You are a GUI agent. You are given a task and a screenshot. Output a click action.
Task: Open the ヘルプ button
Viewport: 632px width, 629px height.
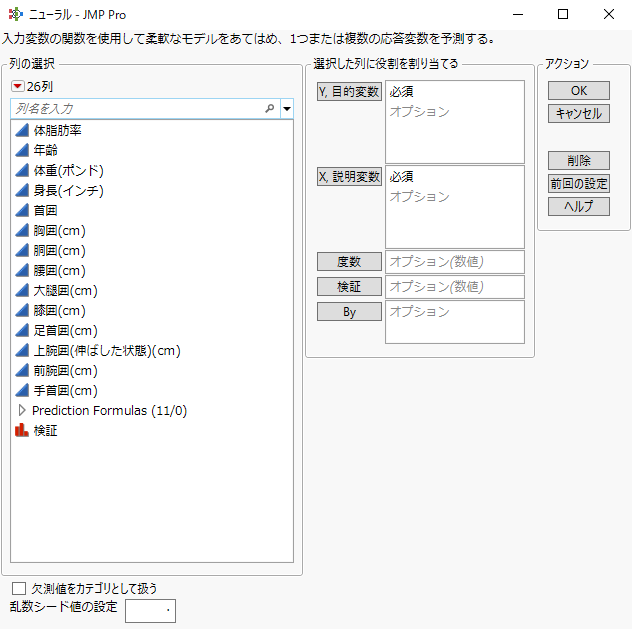[x=578, y=206]
